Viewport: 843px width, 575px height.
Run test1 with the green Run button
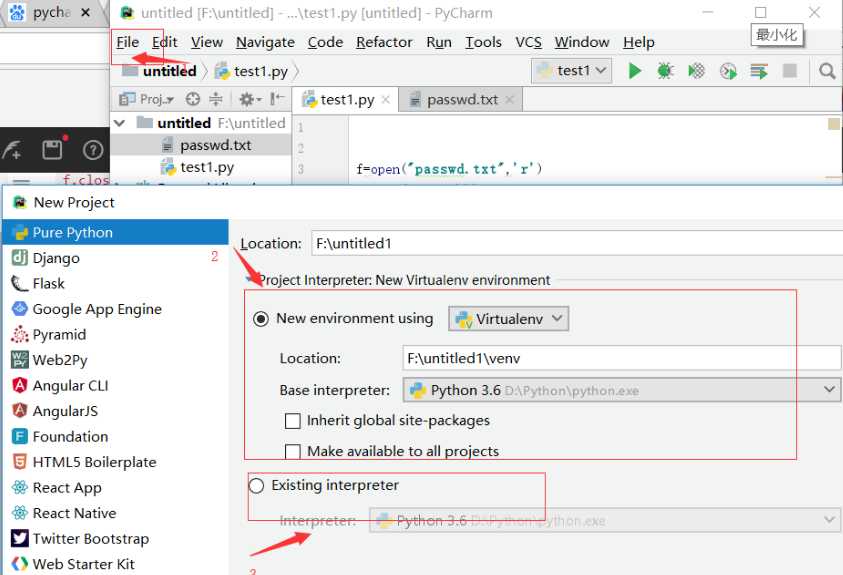[x=634, y=71]
